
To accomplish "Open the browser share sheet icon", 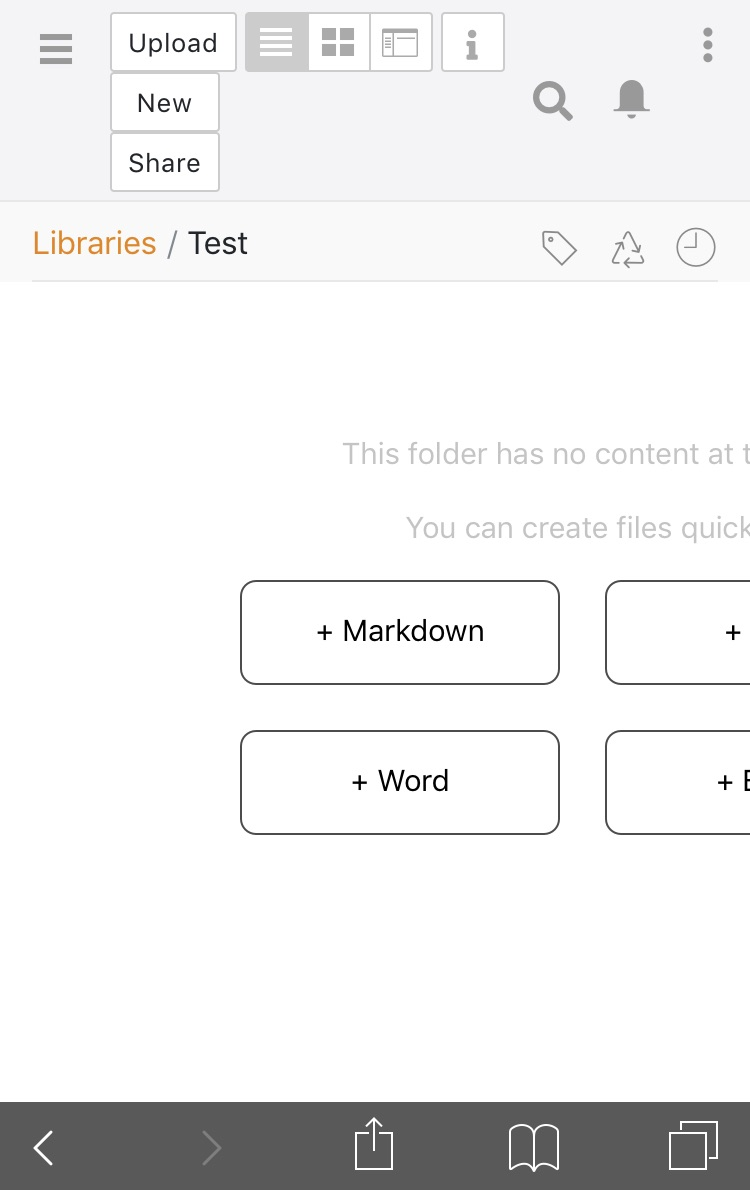I will pos(374,1145).
